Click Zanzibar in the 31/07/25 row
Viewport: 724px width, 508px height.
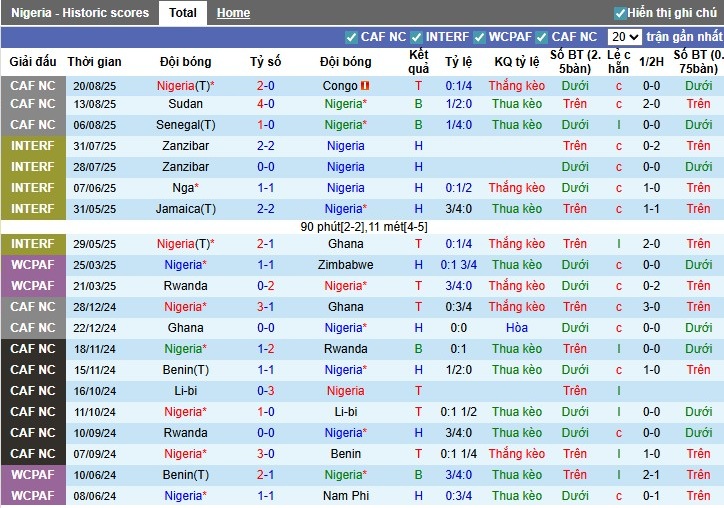(x=185, y=146)
